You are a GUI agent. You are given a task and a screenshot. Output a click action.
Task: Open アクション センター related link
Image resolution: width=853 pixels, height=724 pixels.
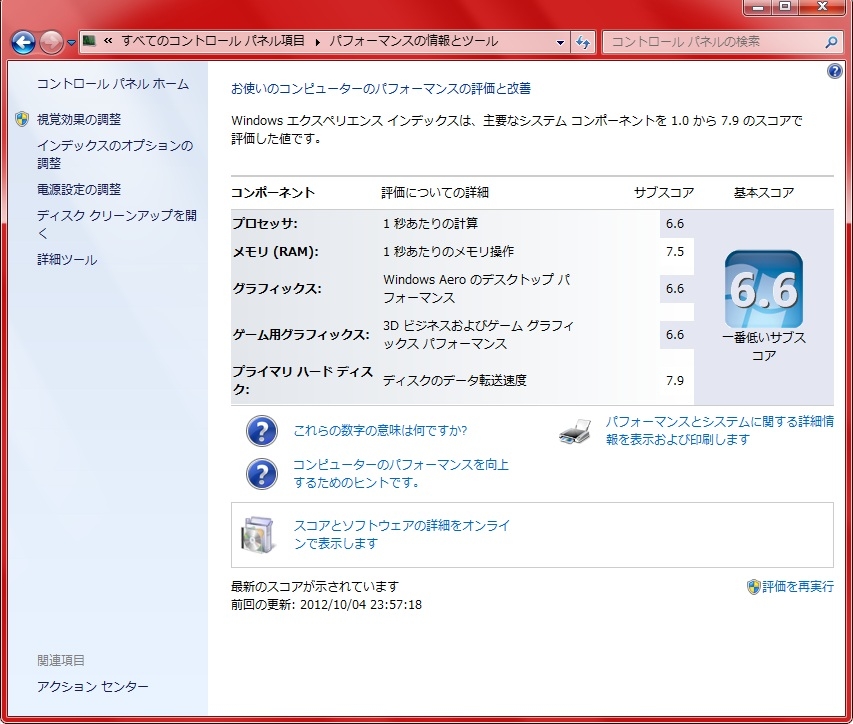(x=92, y=686)
